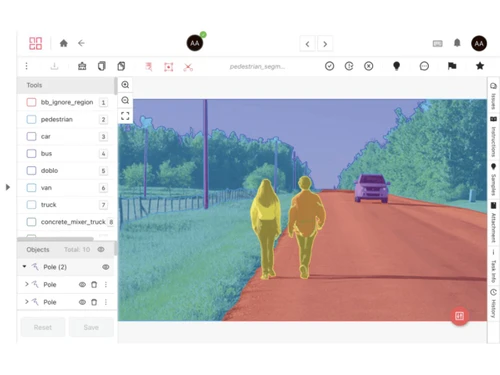This screenshot has width=500, height=375.
Task: Open more options for first Pole
Action: pos(106,284)
